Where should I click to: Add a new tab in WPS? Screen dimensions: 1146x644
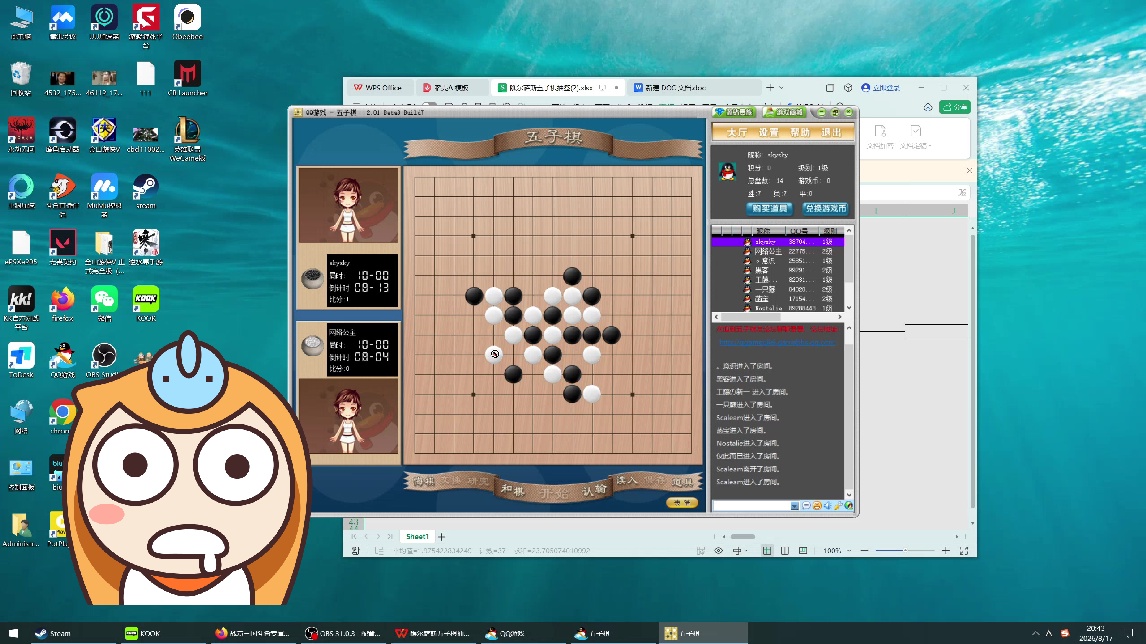pyautogui.click(x=770, y=87)
